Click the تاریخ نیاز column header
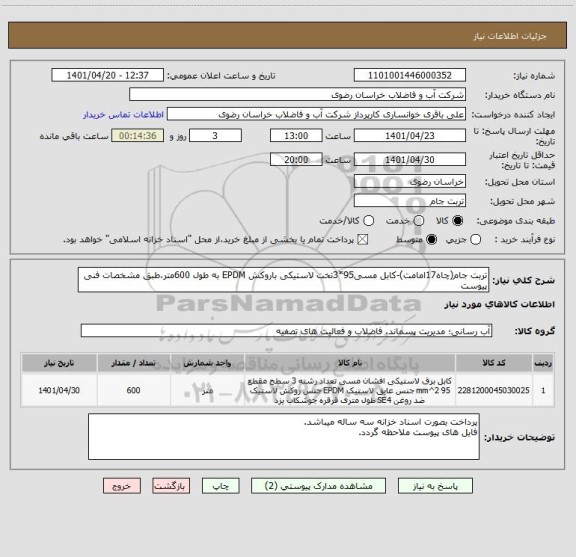 [59, 363]
